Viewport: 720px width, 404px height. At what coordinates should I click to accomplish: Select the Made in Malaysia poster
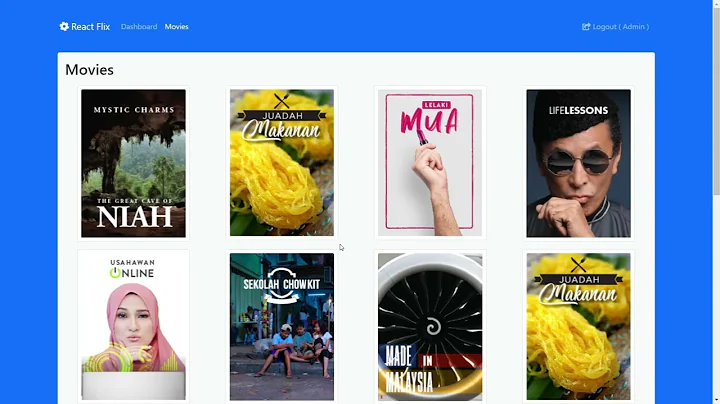[430, 326]
